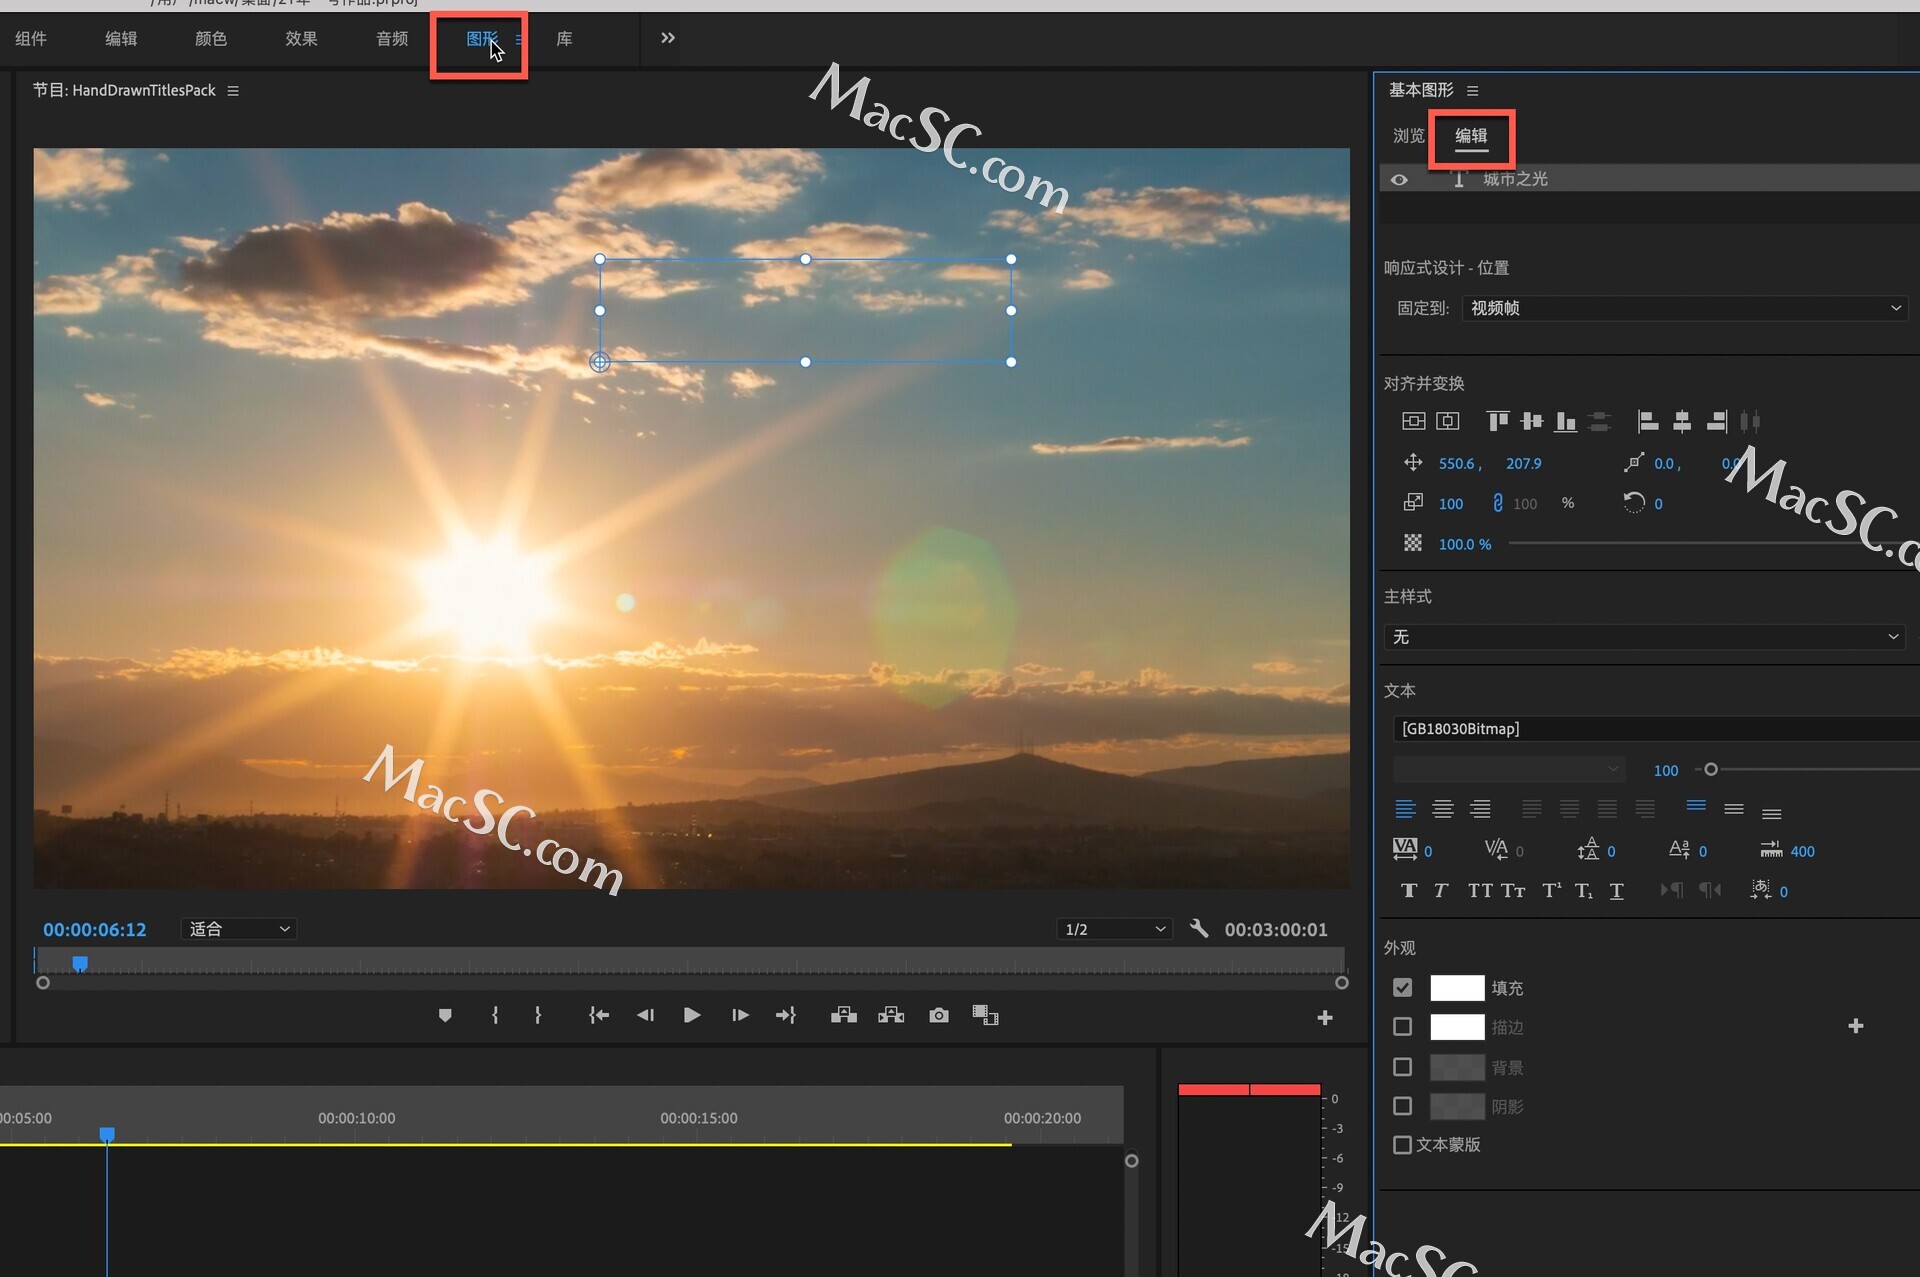Viewport: 1920px width, 1277px height.
Task: Center-align the text
Action: (x=1442, y=809)
